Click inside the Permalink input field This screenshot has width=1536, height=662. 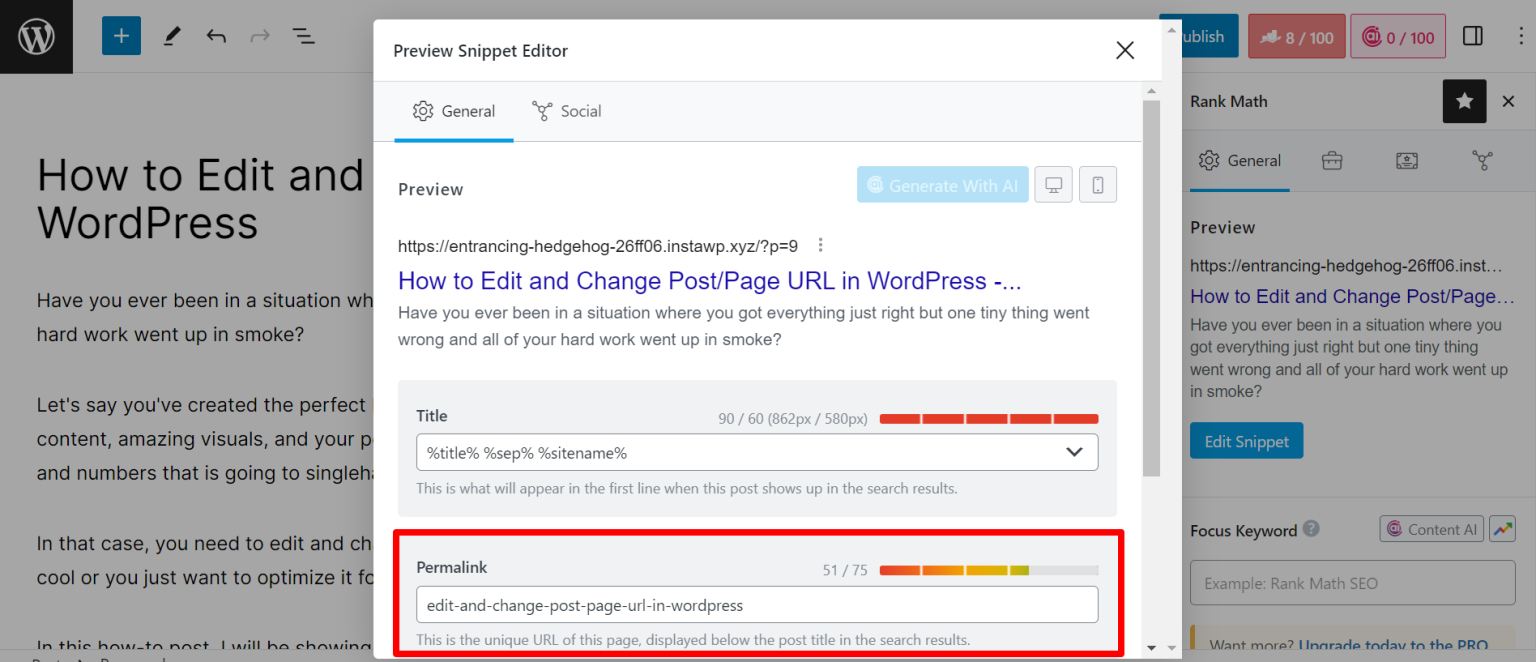tap(757, 605)
